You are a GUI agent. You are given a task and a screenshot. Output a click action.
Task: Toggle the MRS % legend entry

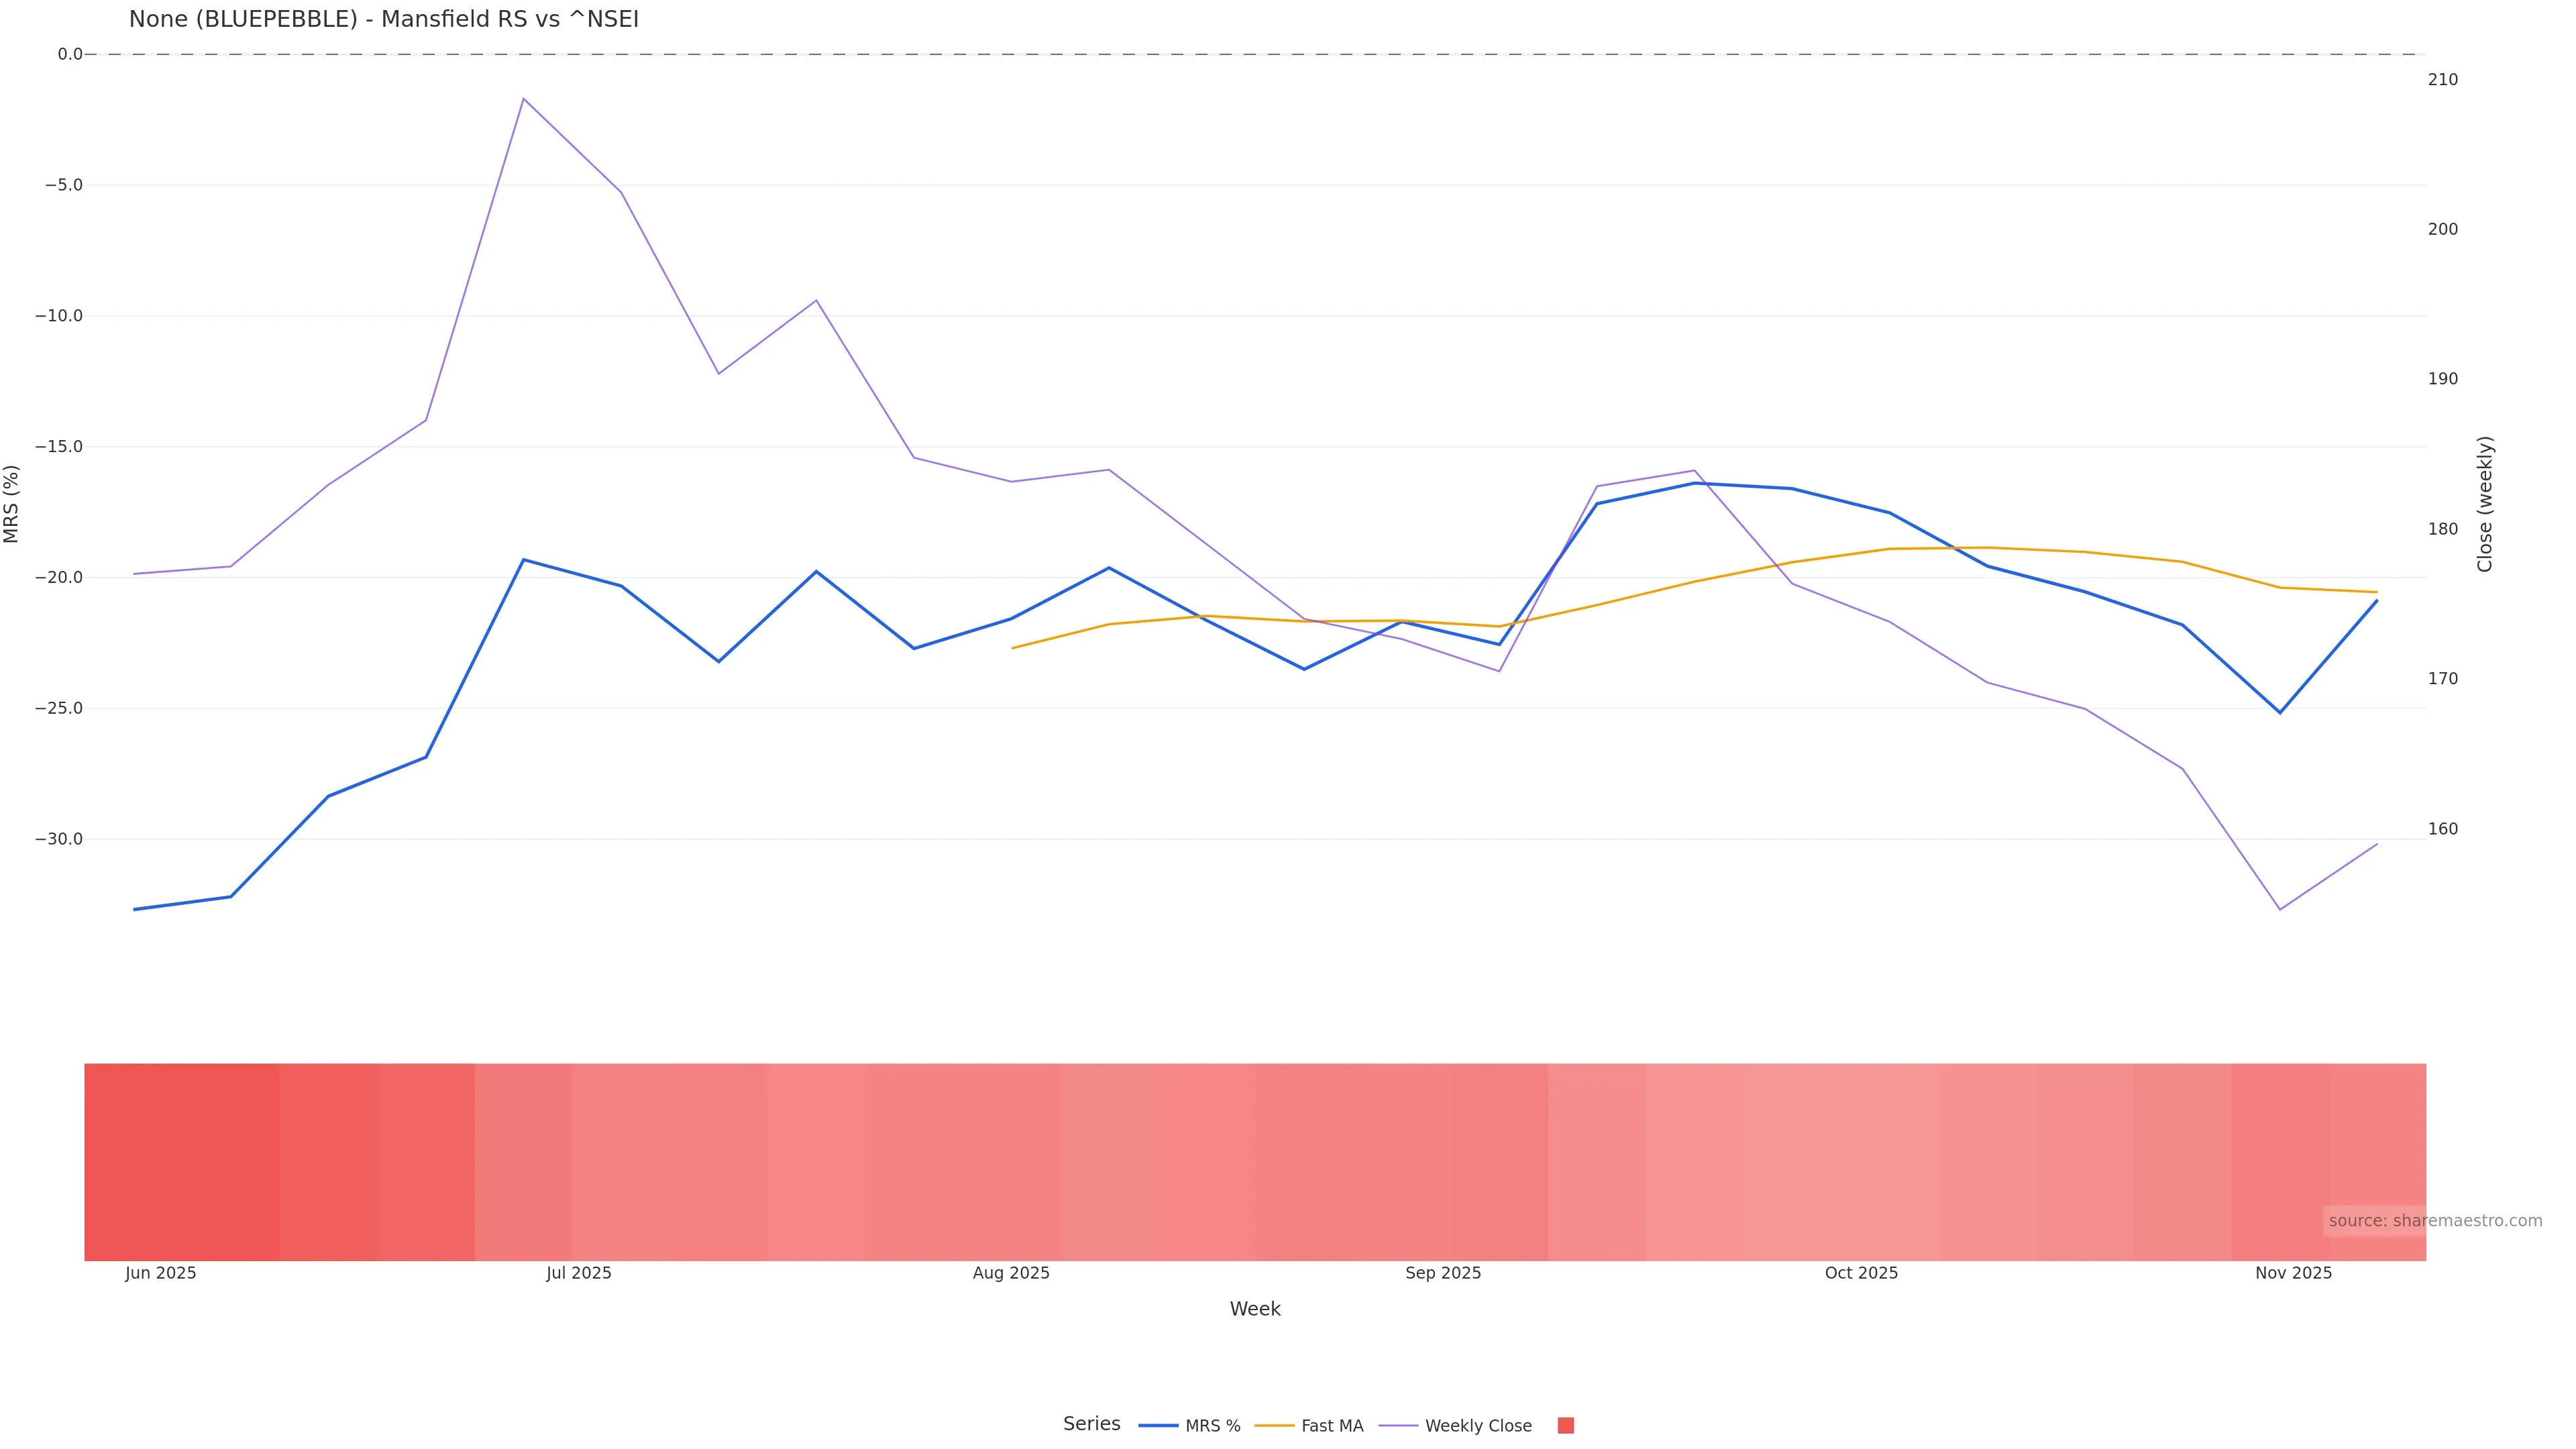tap(1212, 1426)
